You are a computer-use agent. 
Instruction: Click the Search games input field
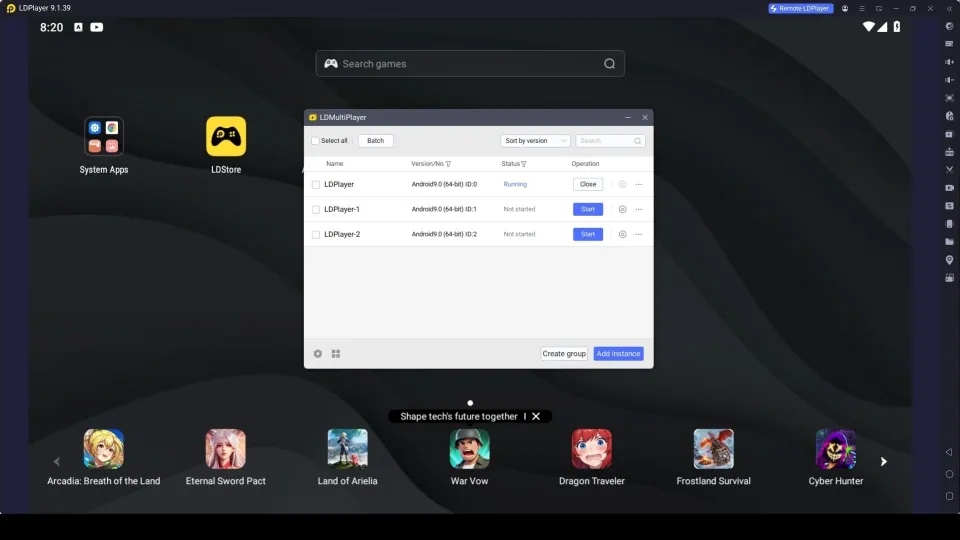pyautogui.click(x=470, y=64)
